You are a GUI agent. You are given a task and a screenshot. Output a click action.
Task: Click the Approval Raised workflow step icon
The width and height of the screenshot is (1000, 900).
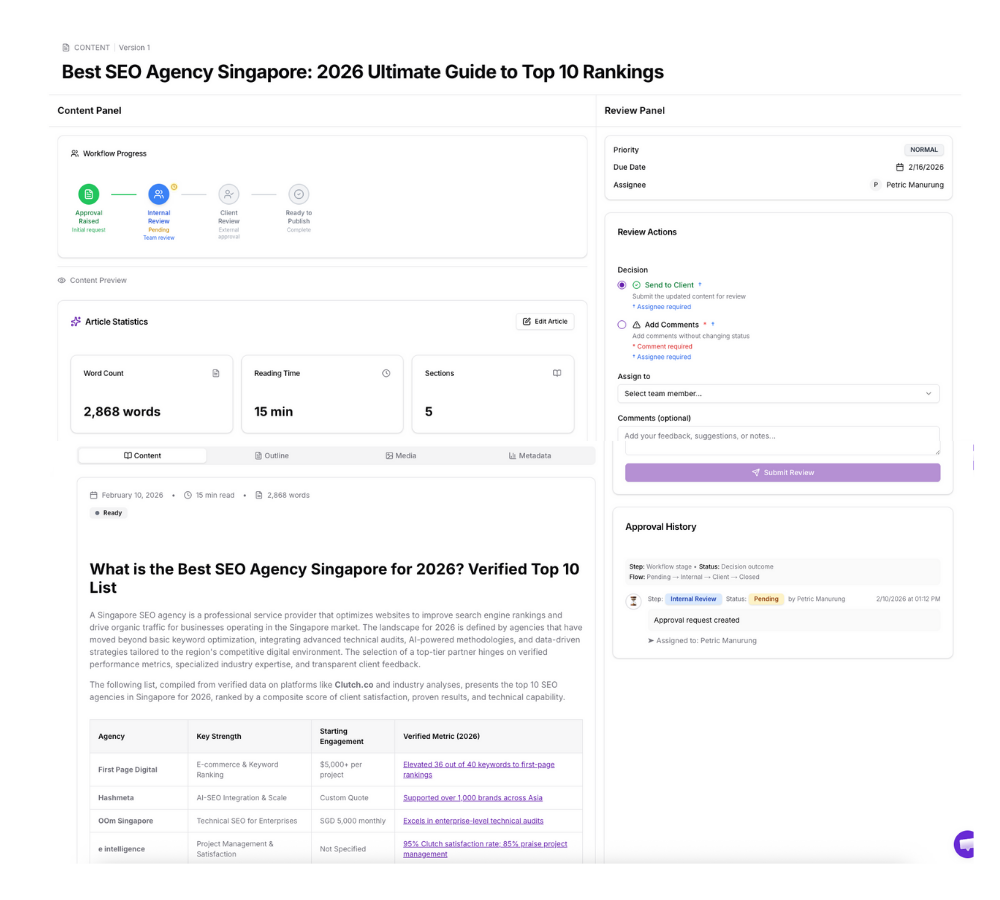[89, 194]
